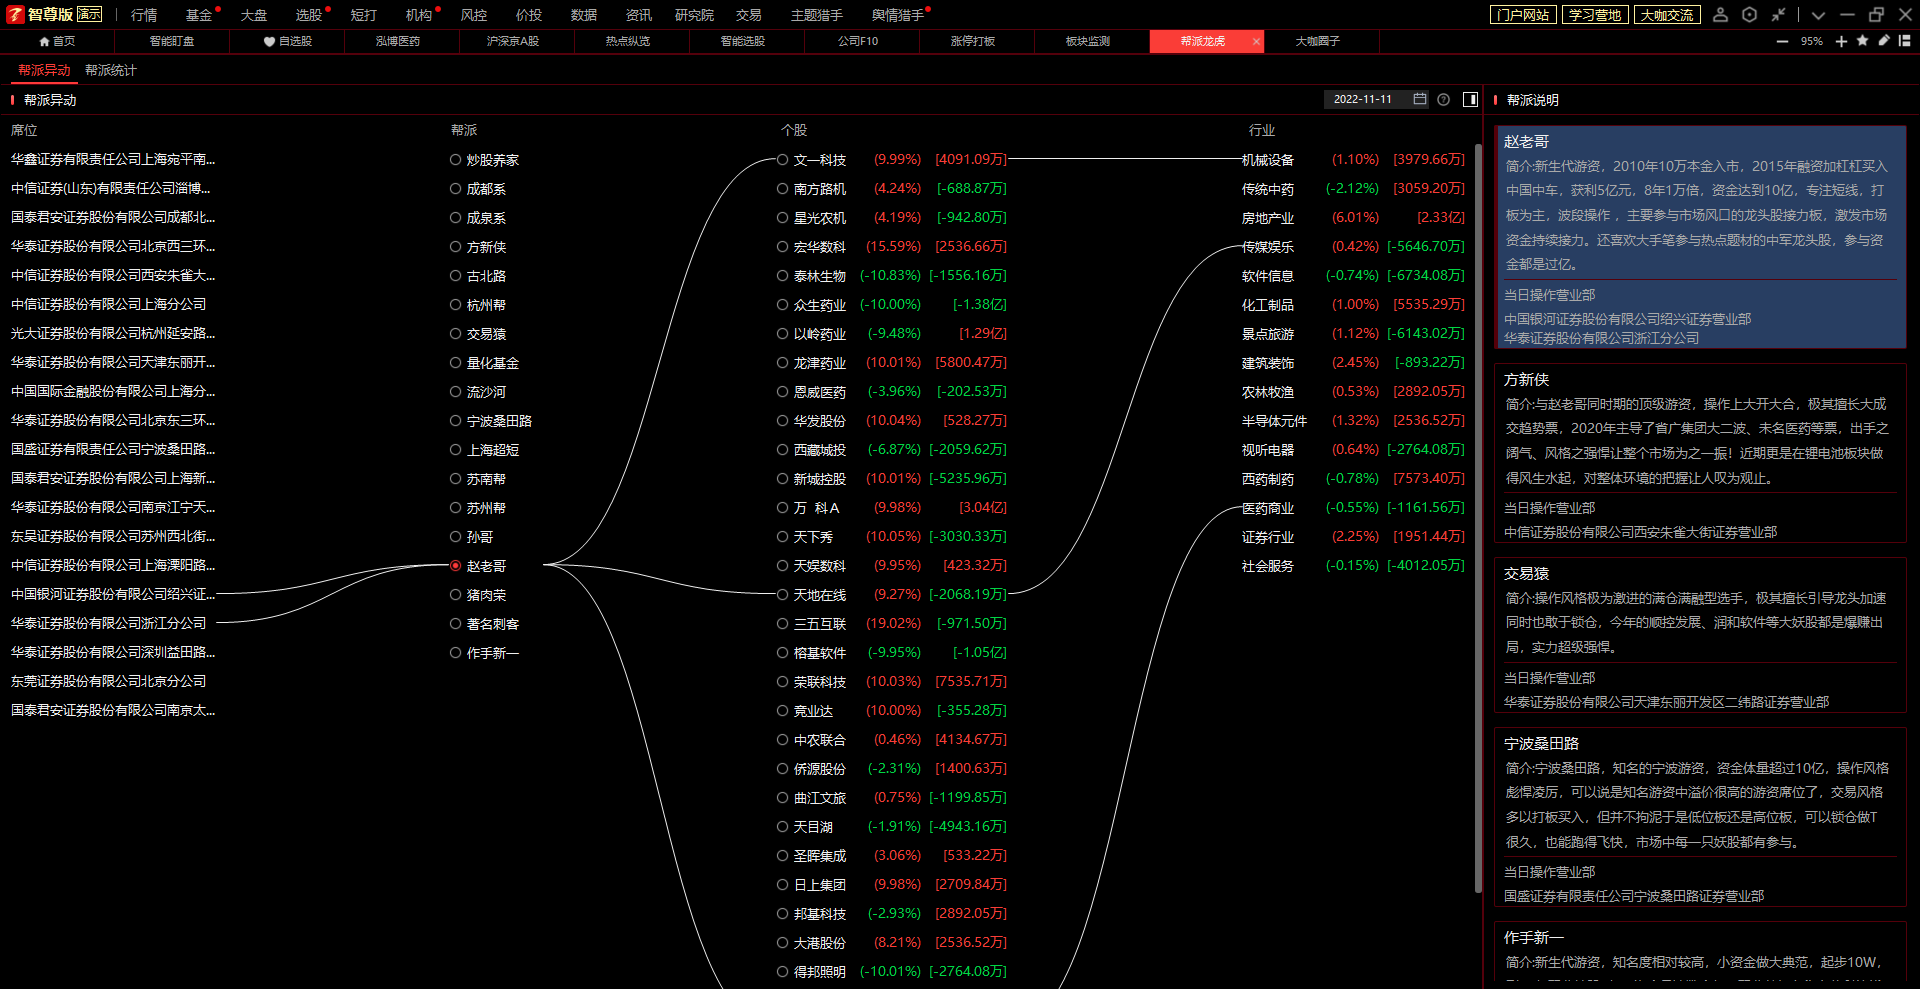Click the shrink/compress window arrows icon
Viewport: 1920px width, 989px height.
coord(1778,15)
